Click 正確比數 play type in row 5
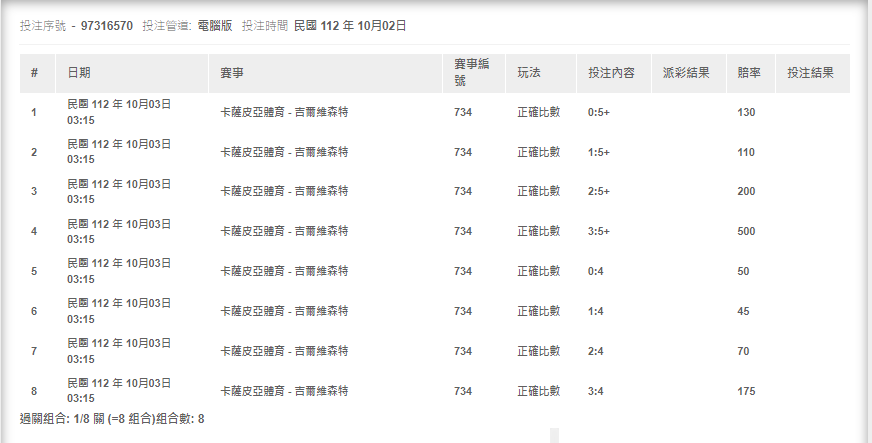This screenshot has height=443, width=872. [x=538, y=271]
